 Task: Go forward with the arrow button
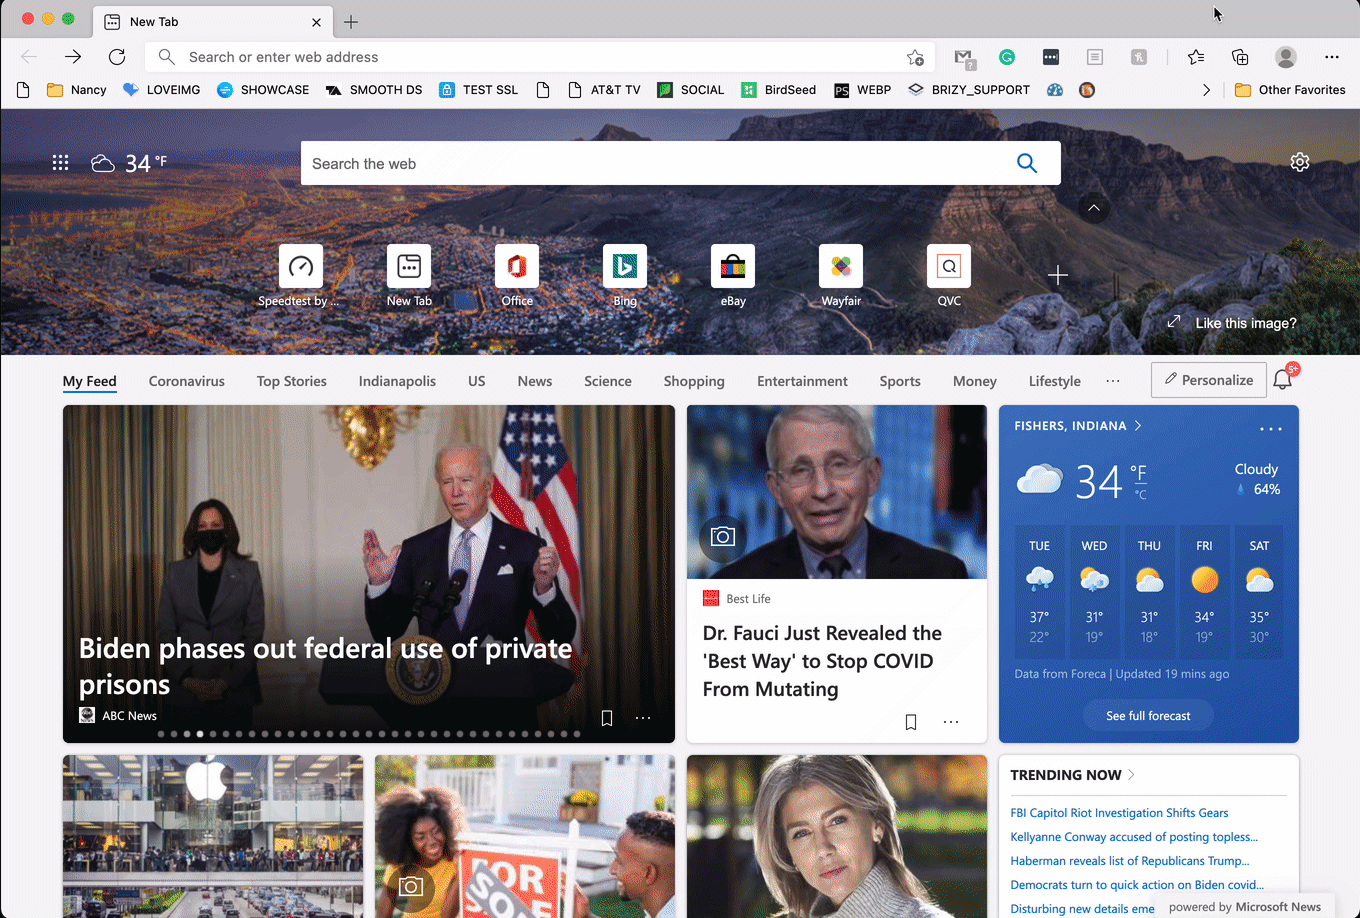pyautogui.click(x=73, y=57)
